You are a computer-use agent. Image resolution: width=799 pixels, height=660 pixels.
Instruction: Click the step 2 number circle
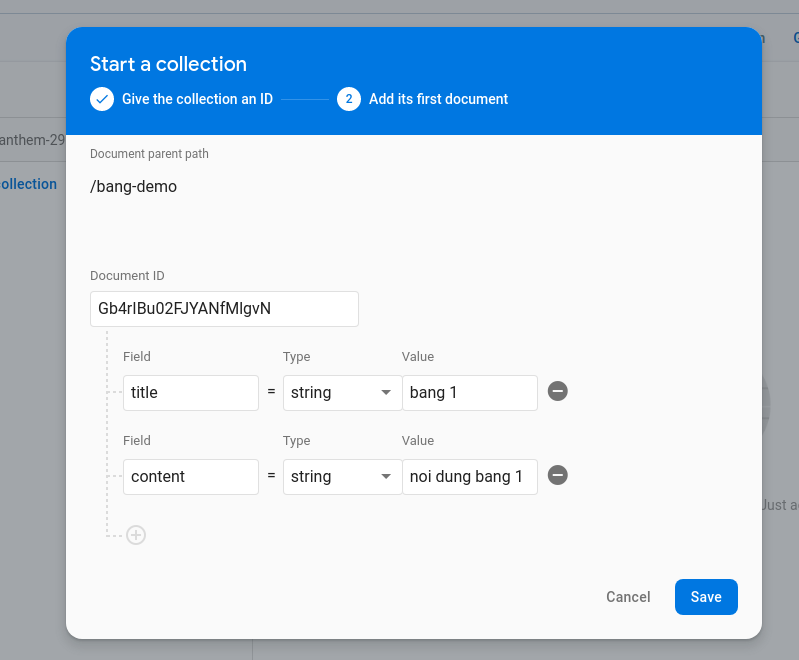pos(349,99)
